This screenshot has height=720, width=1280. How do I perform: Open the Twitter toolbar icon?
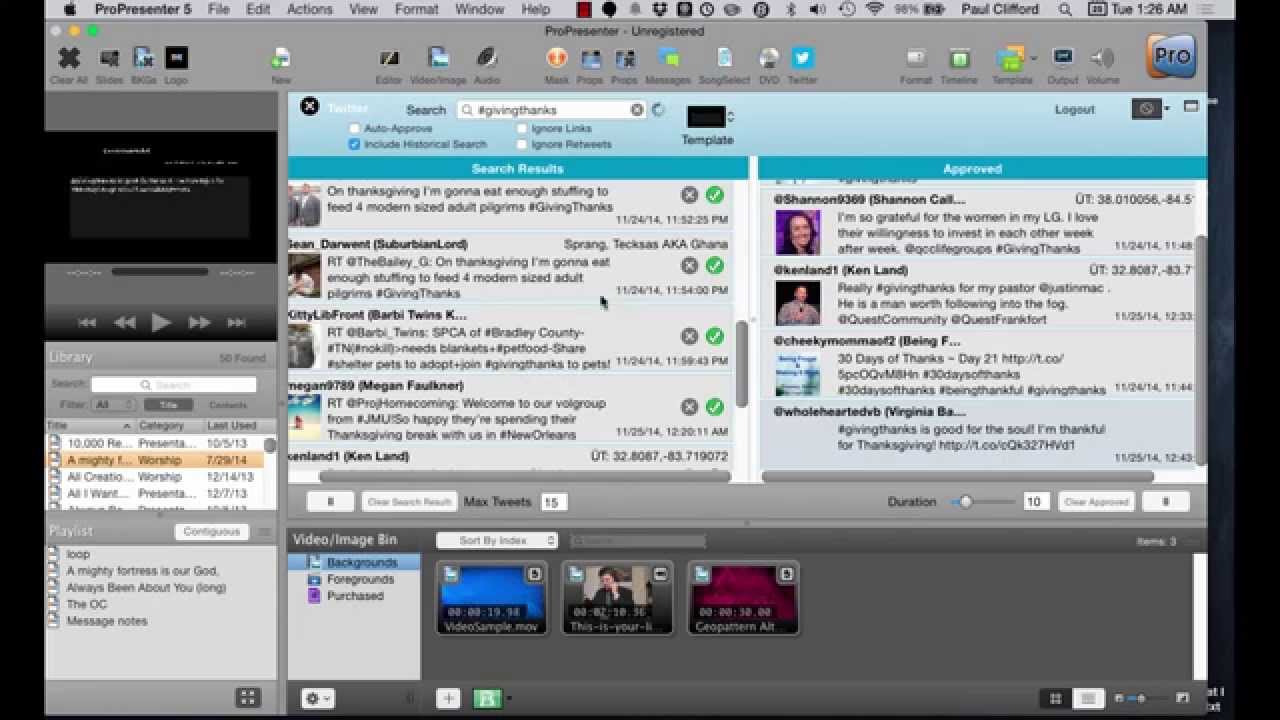[x=802, y=58]
